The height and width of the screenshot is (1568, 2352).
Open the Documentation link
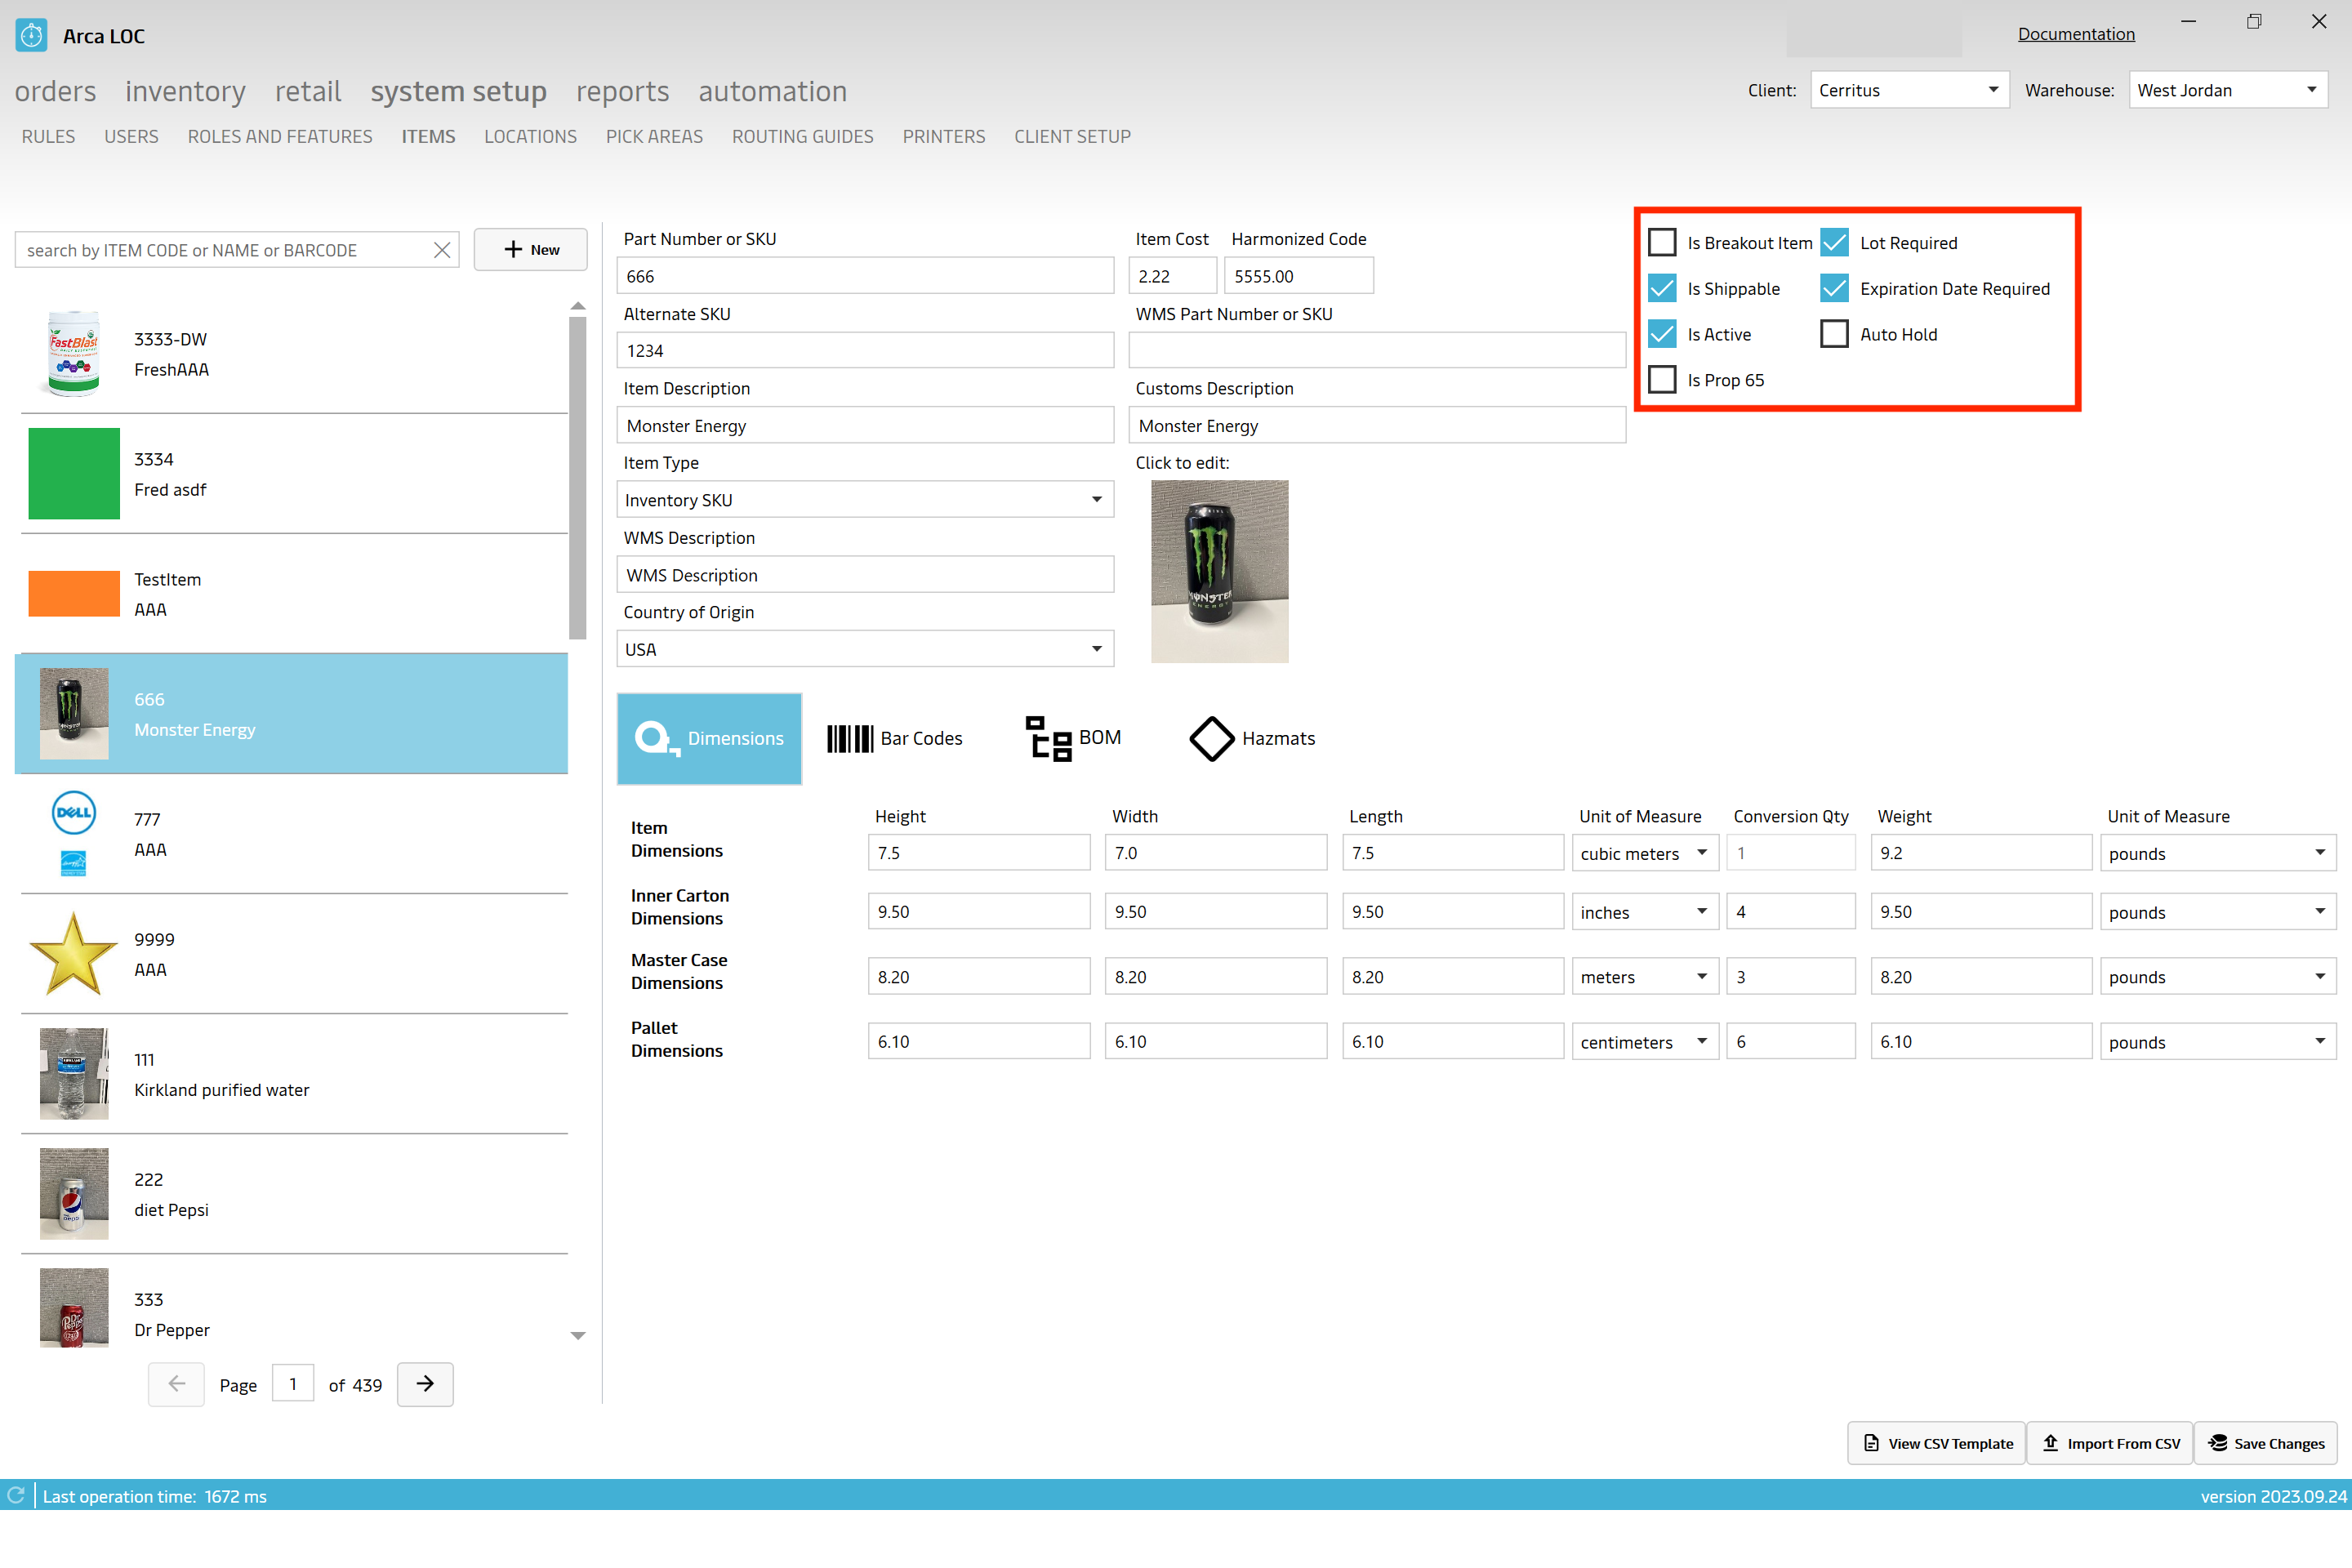click(x=2076, y=34)
